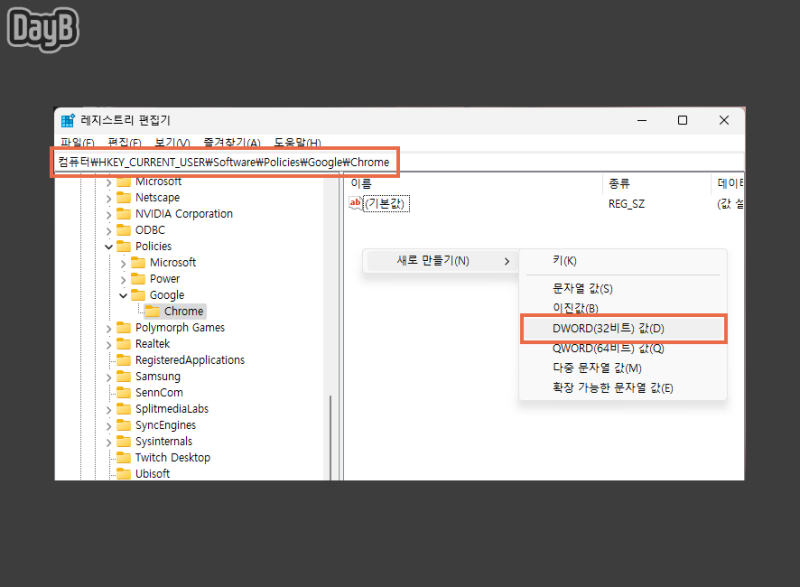Expand the Netscape tree node
The width and height of the screenshot is (800, 587).
109,198
